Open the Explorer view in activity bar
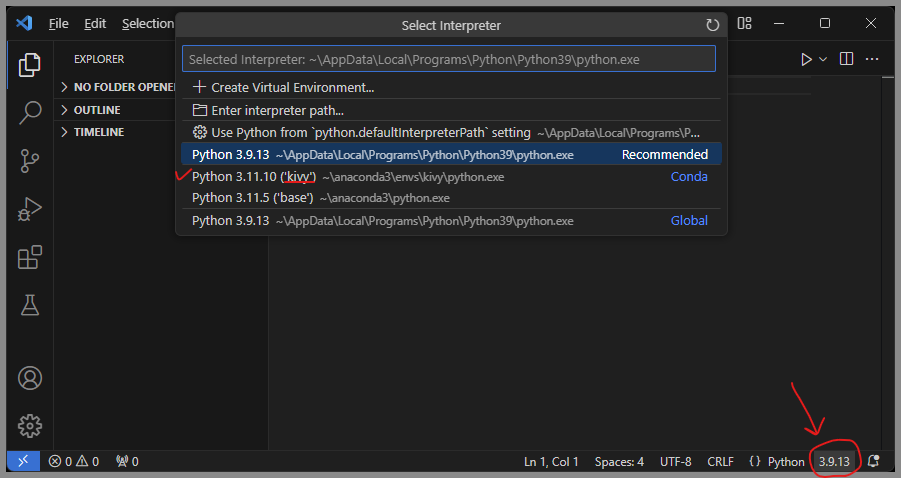Viewport: 901px width, 478px height. coord(29,65)
